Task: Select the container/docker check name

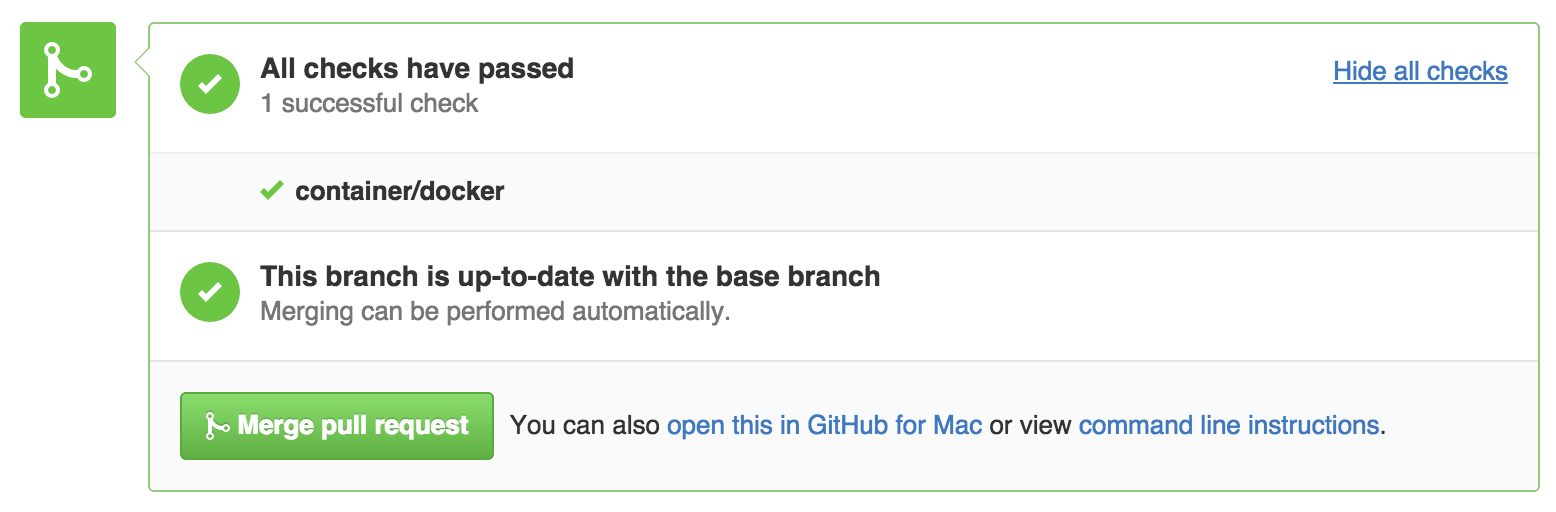Action: tap(399, 191)
